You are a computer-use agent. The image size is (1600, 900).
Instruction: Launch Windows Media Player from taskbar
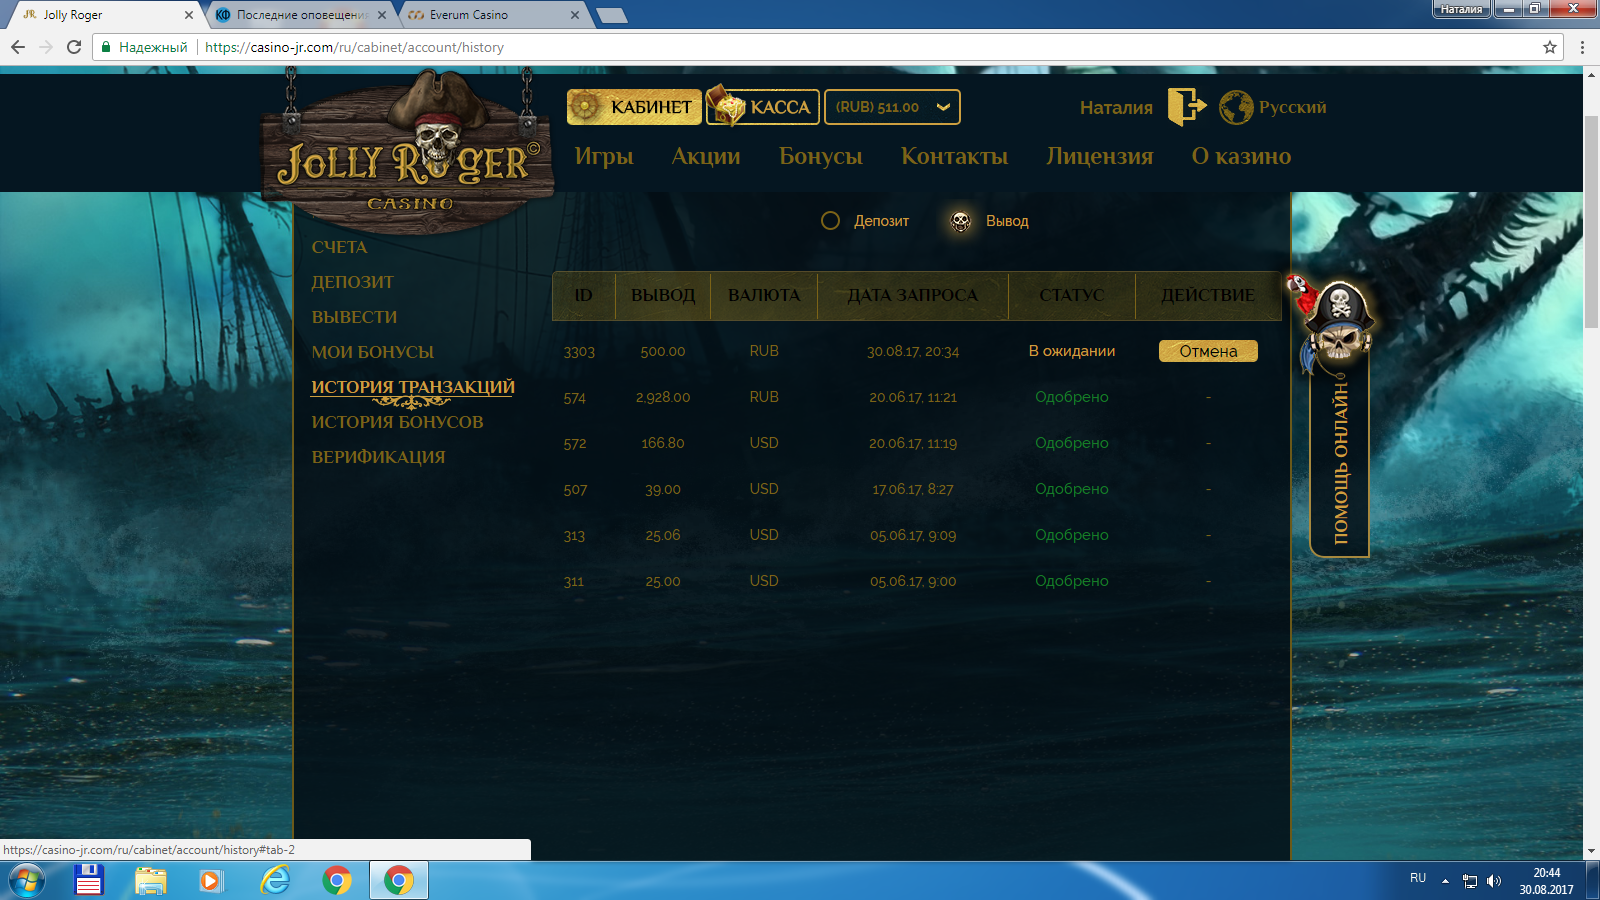tap(211, 881)
